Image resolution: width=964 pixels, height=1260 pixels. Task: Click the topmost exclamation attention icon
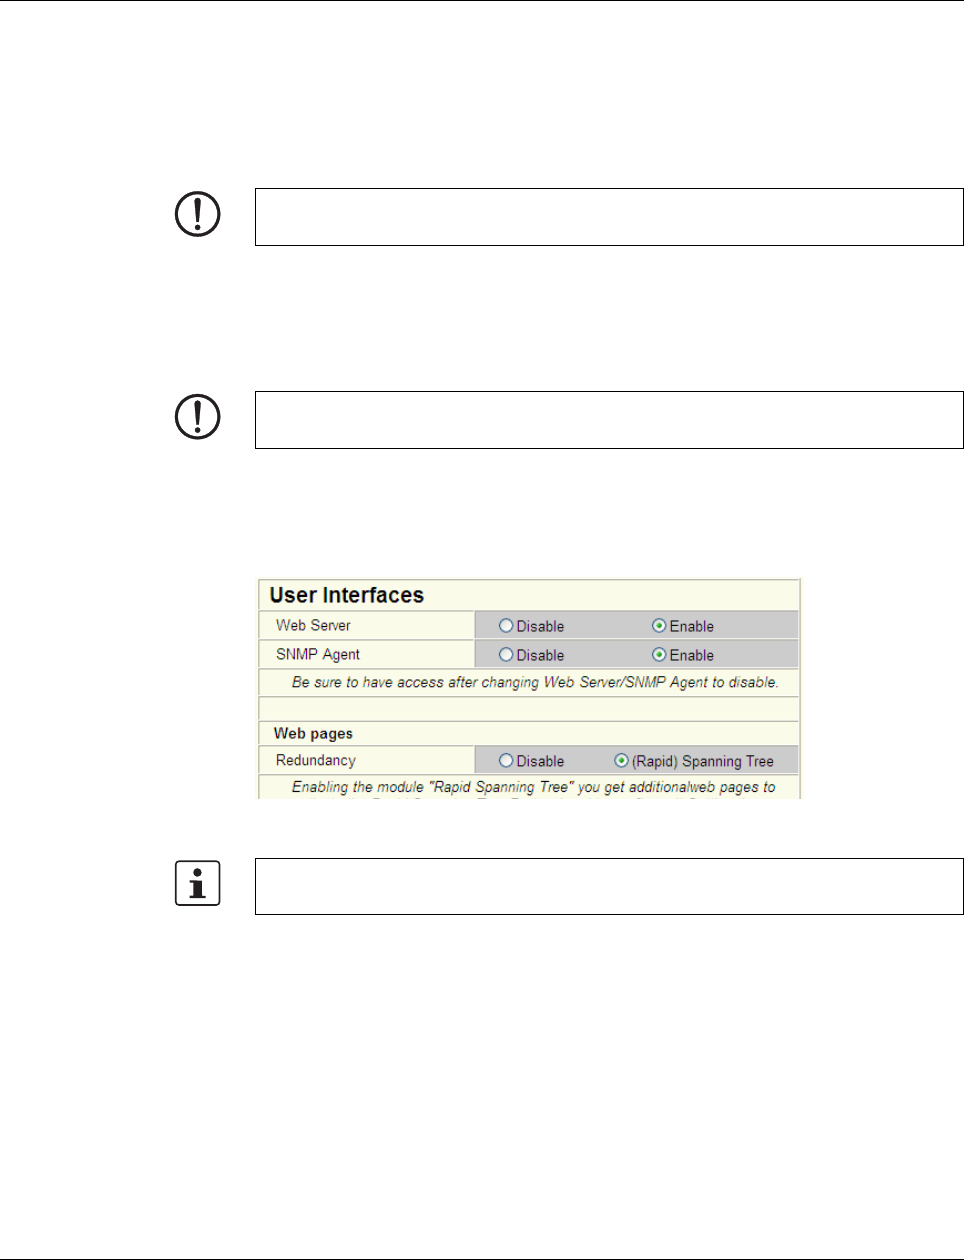pos(198,214)
